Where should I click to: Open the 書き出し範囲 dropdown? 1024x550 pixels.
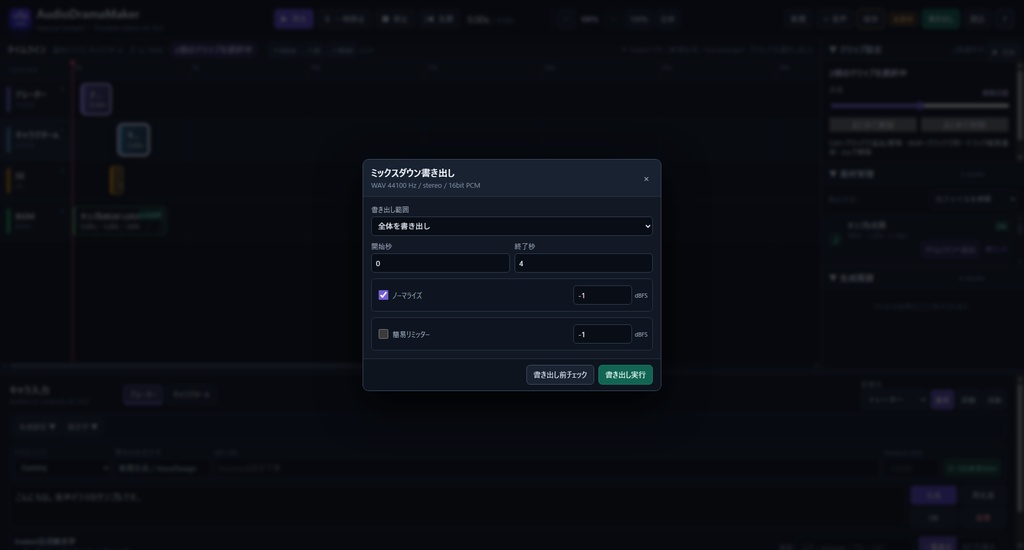click(511, 226)
